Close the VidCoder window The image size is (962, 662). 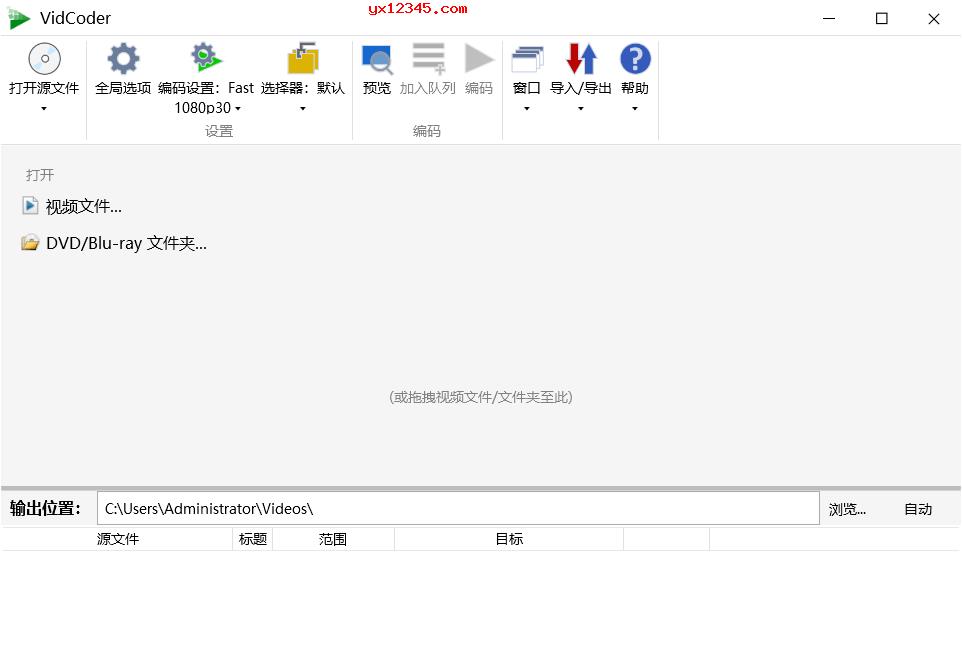934,19
